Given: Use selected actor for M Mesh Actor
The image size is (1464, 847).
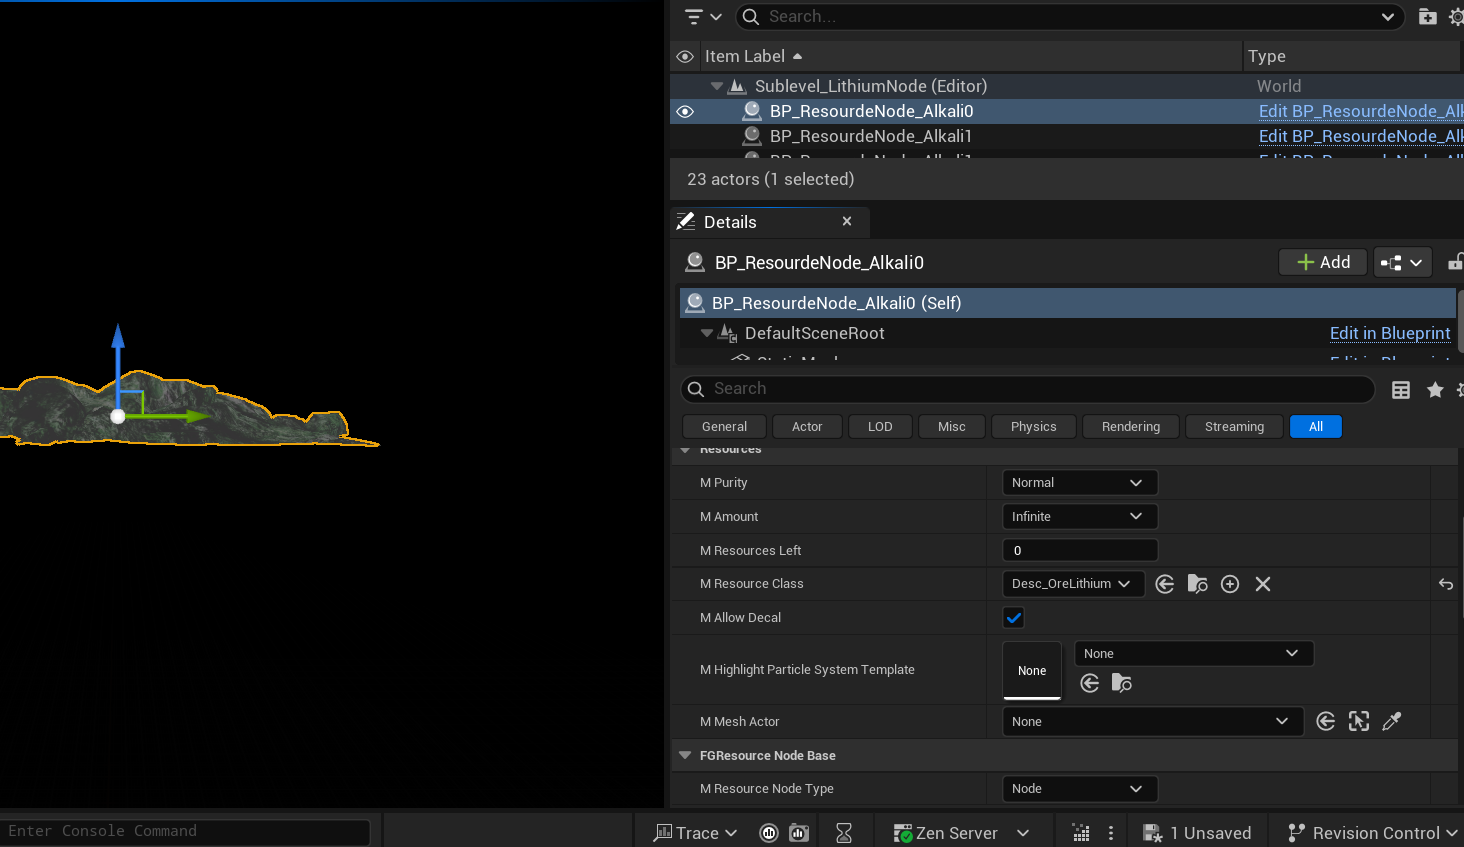Looking at the screenshot, I should click(x=1326, y=721).
